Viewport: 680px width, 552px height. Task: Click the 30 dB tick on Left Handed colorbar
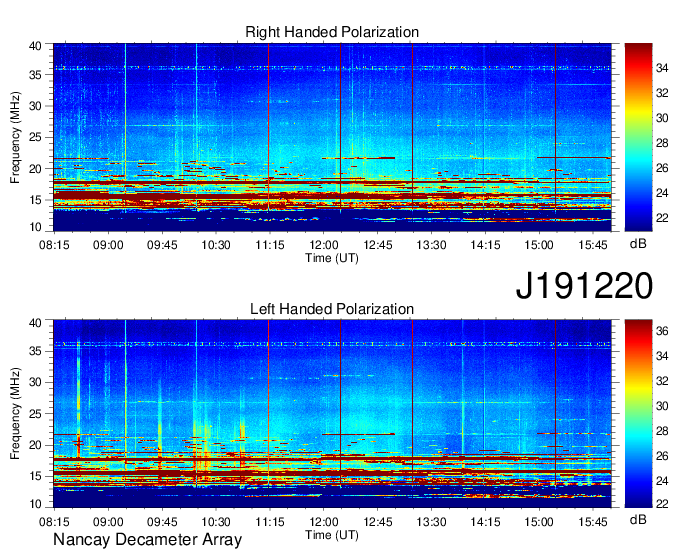(662, 406)
